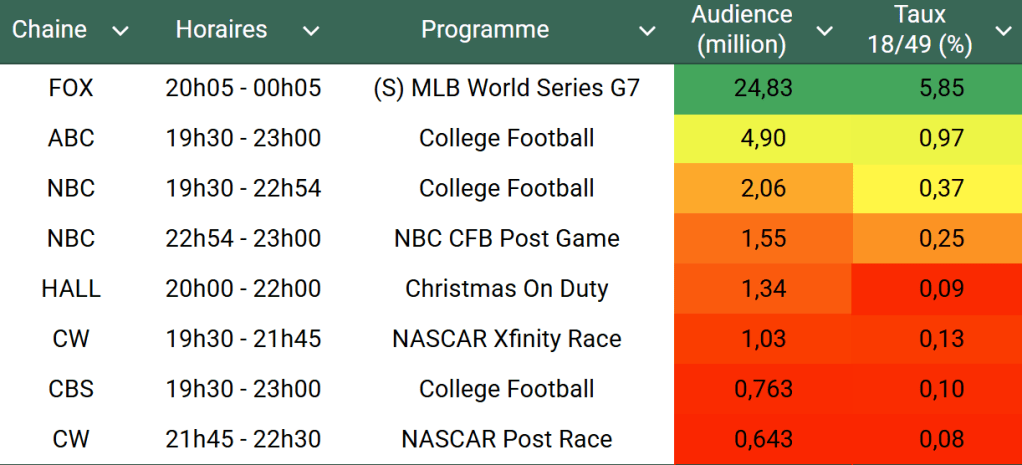
Task: Select the 22h54 - 23h00 time cell
Action: pyautogui.click(x=243, y=239)
